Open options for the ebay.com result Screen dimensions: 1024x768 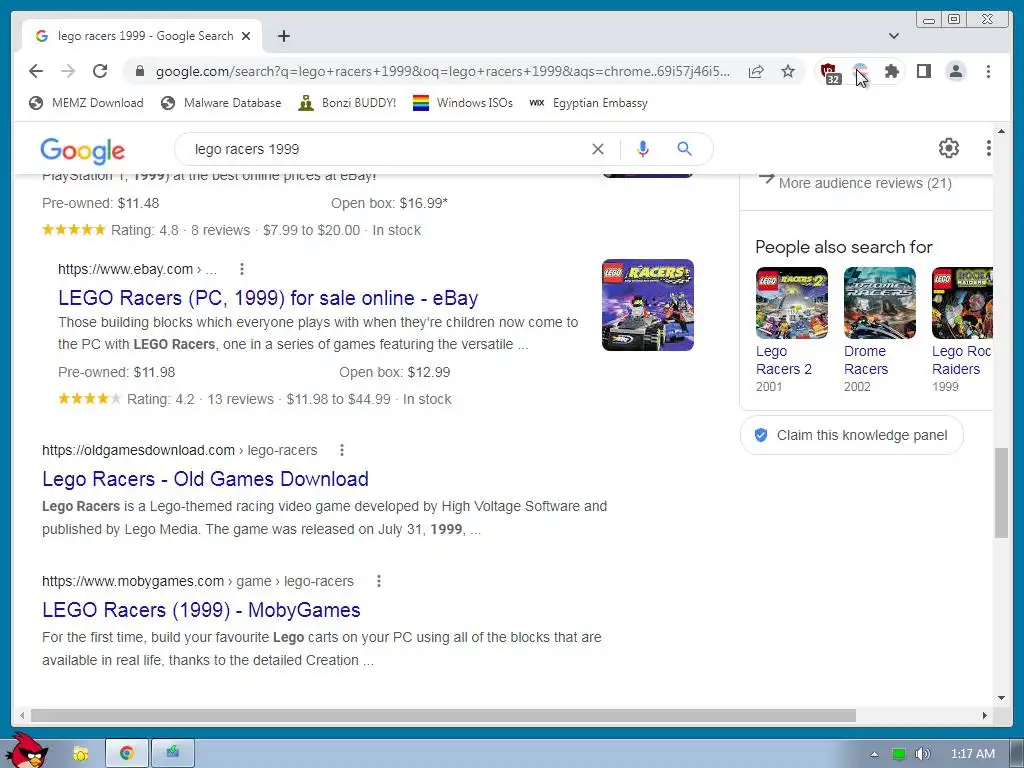[x=242, y=269]
